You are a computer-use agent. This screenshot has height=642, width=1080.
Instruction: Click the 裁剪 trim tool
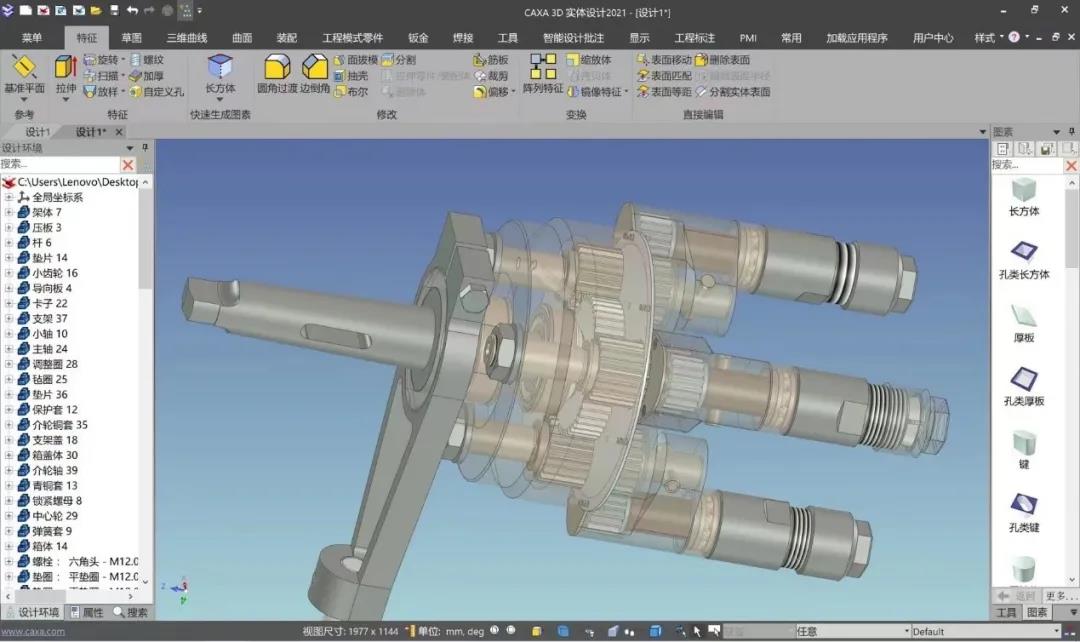pyautogui.click(x=491, y=76)
